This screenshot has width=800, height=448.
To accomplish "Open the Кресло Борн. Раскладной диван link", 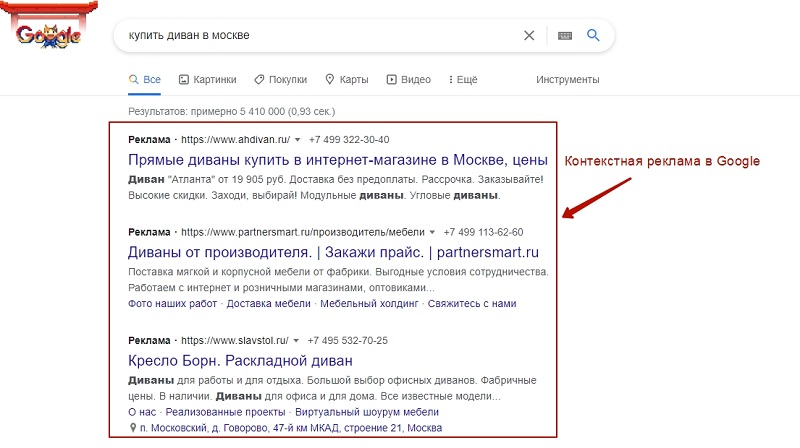I will point(240,361).
